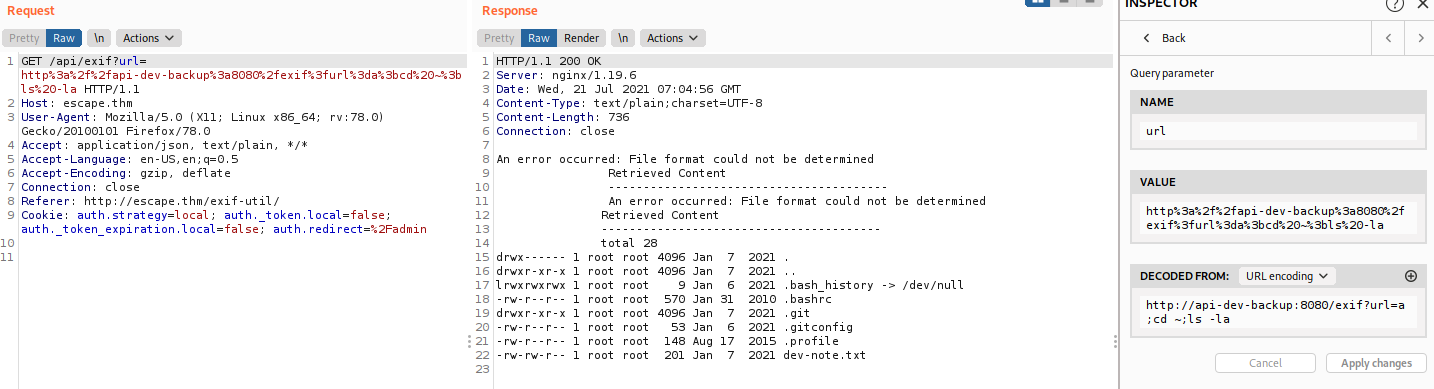Click the 'DECODED FROM:' label
Screen dimensions: 1434x389
1186,276
